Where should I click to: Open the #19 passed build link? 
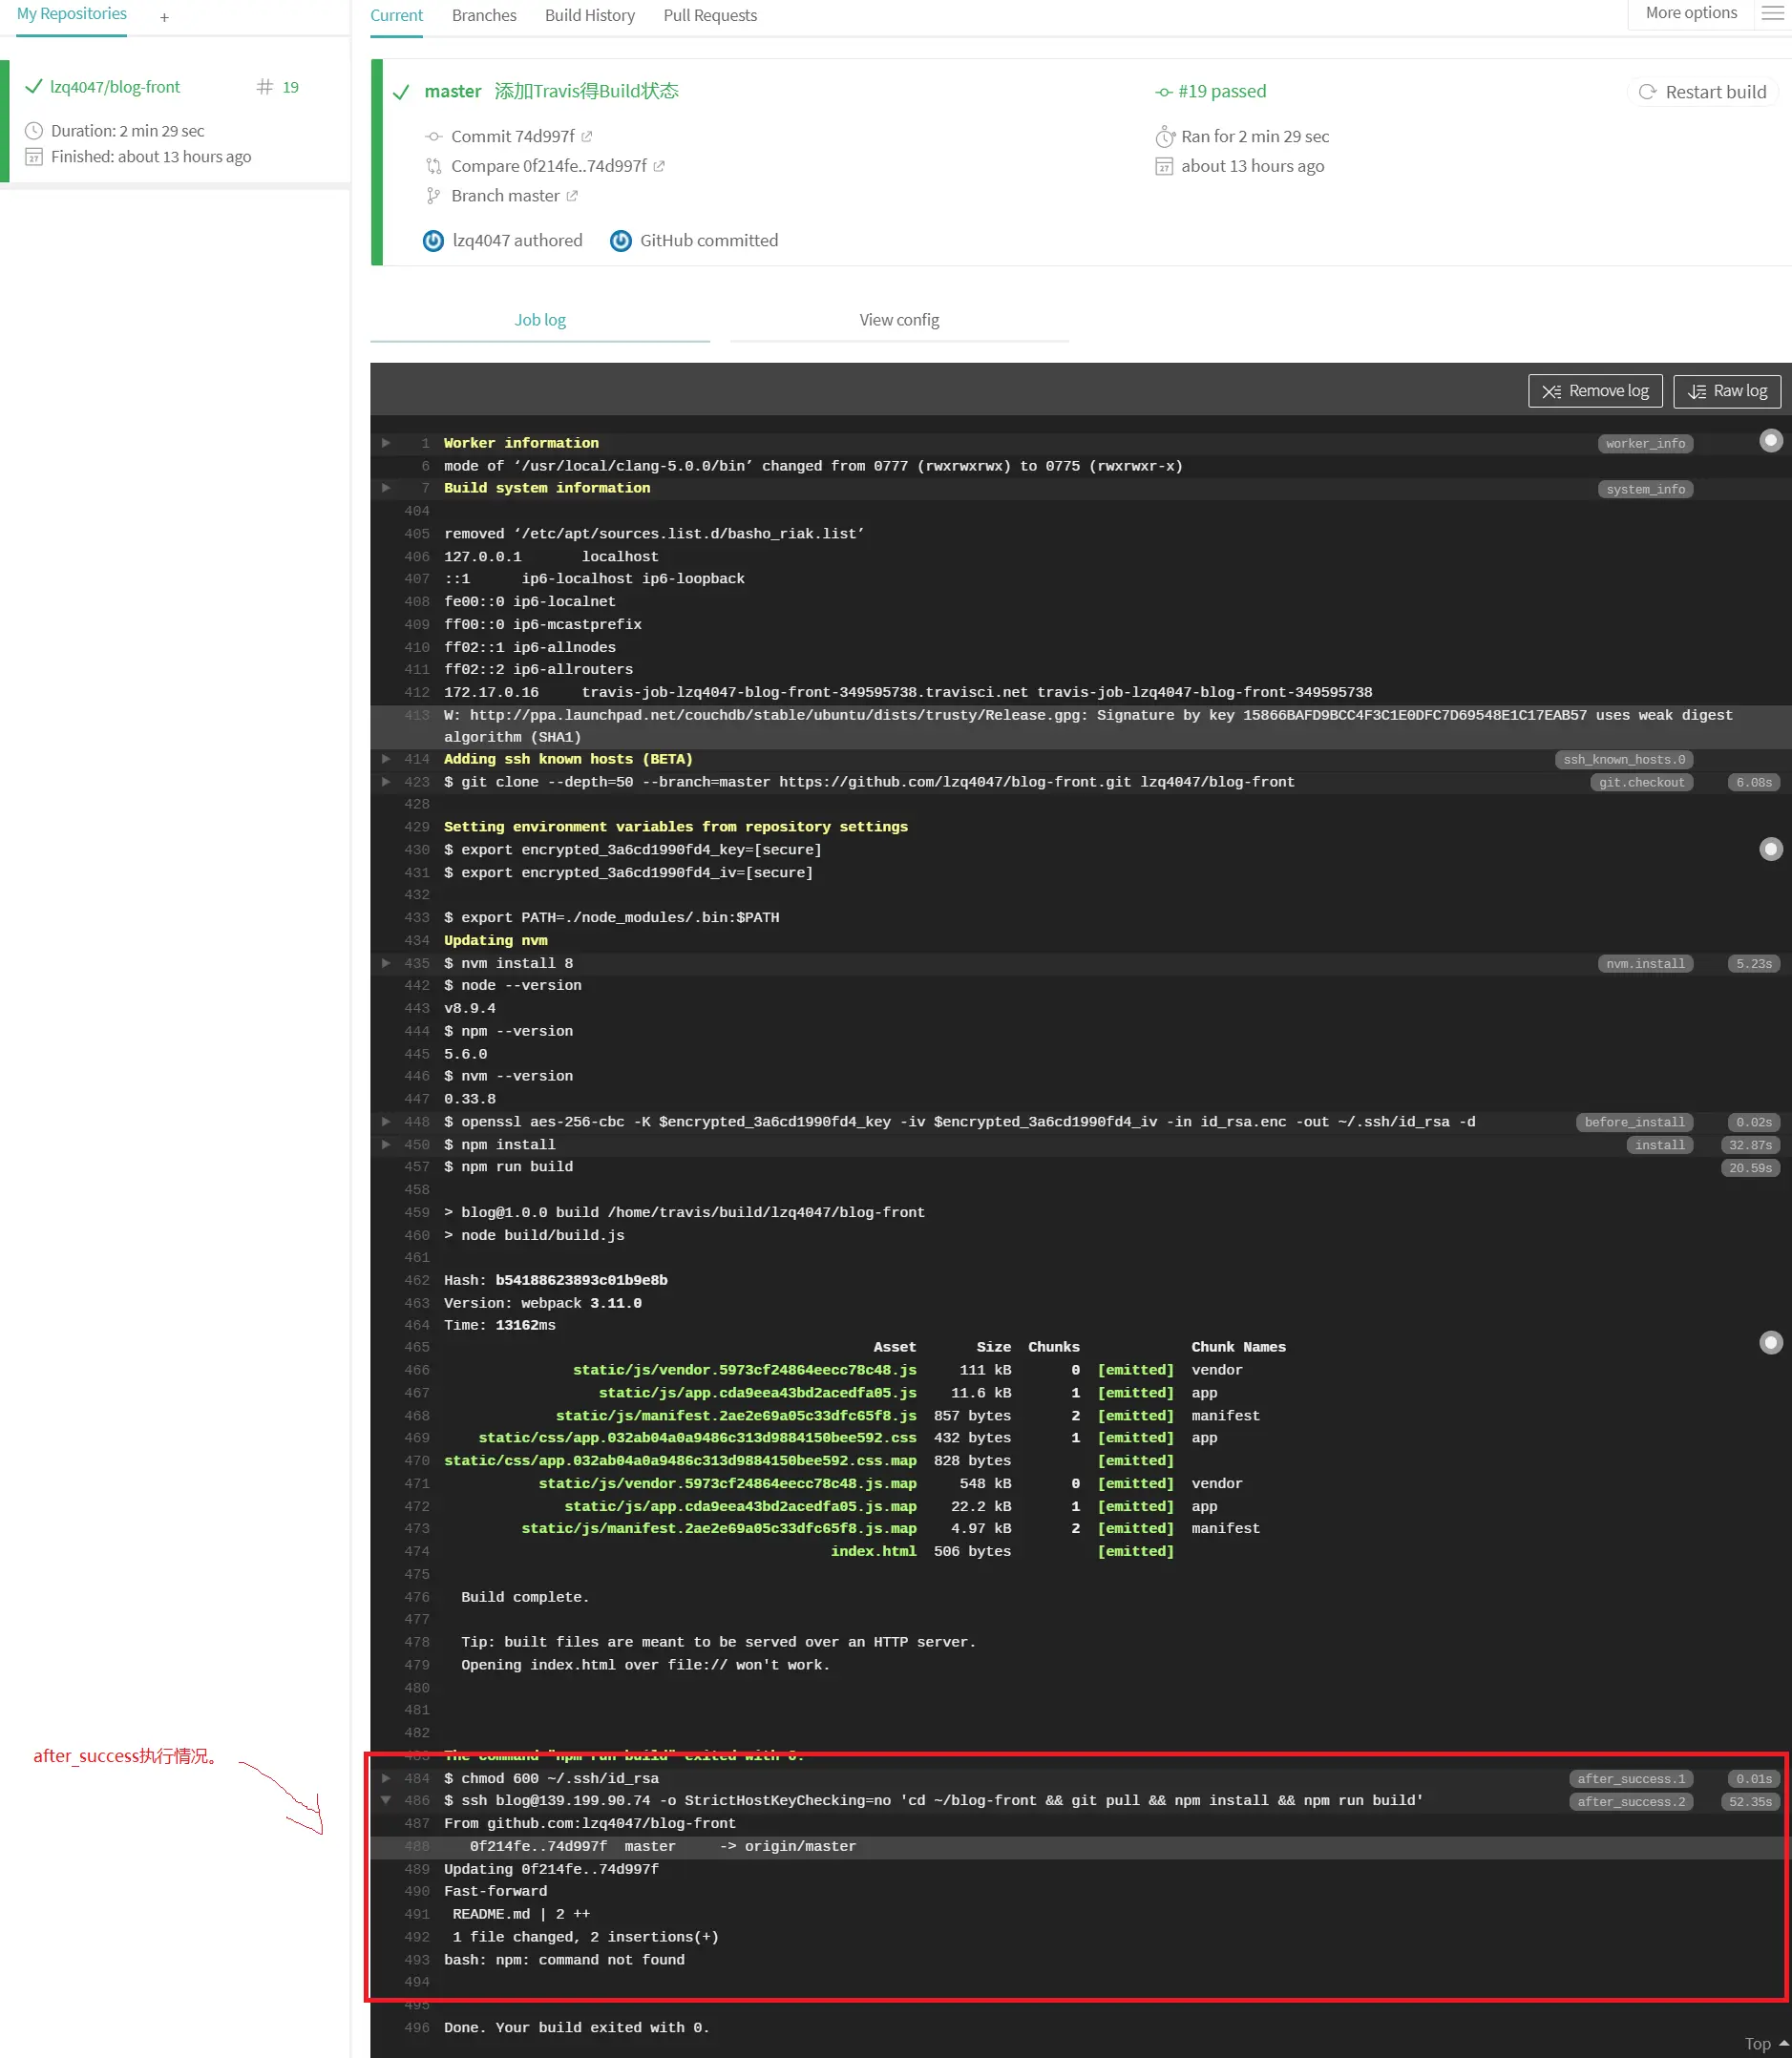pos(1221,91)
